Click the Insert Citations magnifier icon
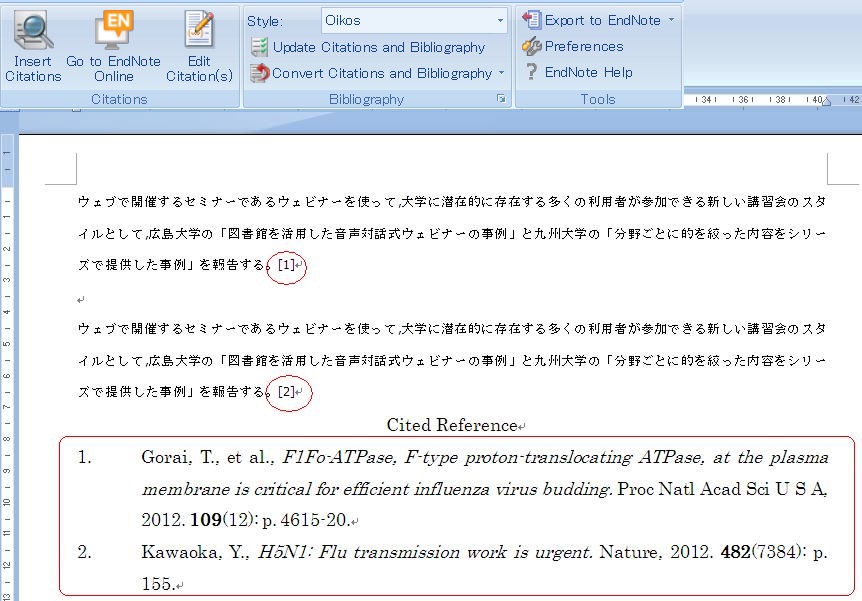 (33, 30)
